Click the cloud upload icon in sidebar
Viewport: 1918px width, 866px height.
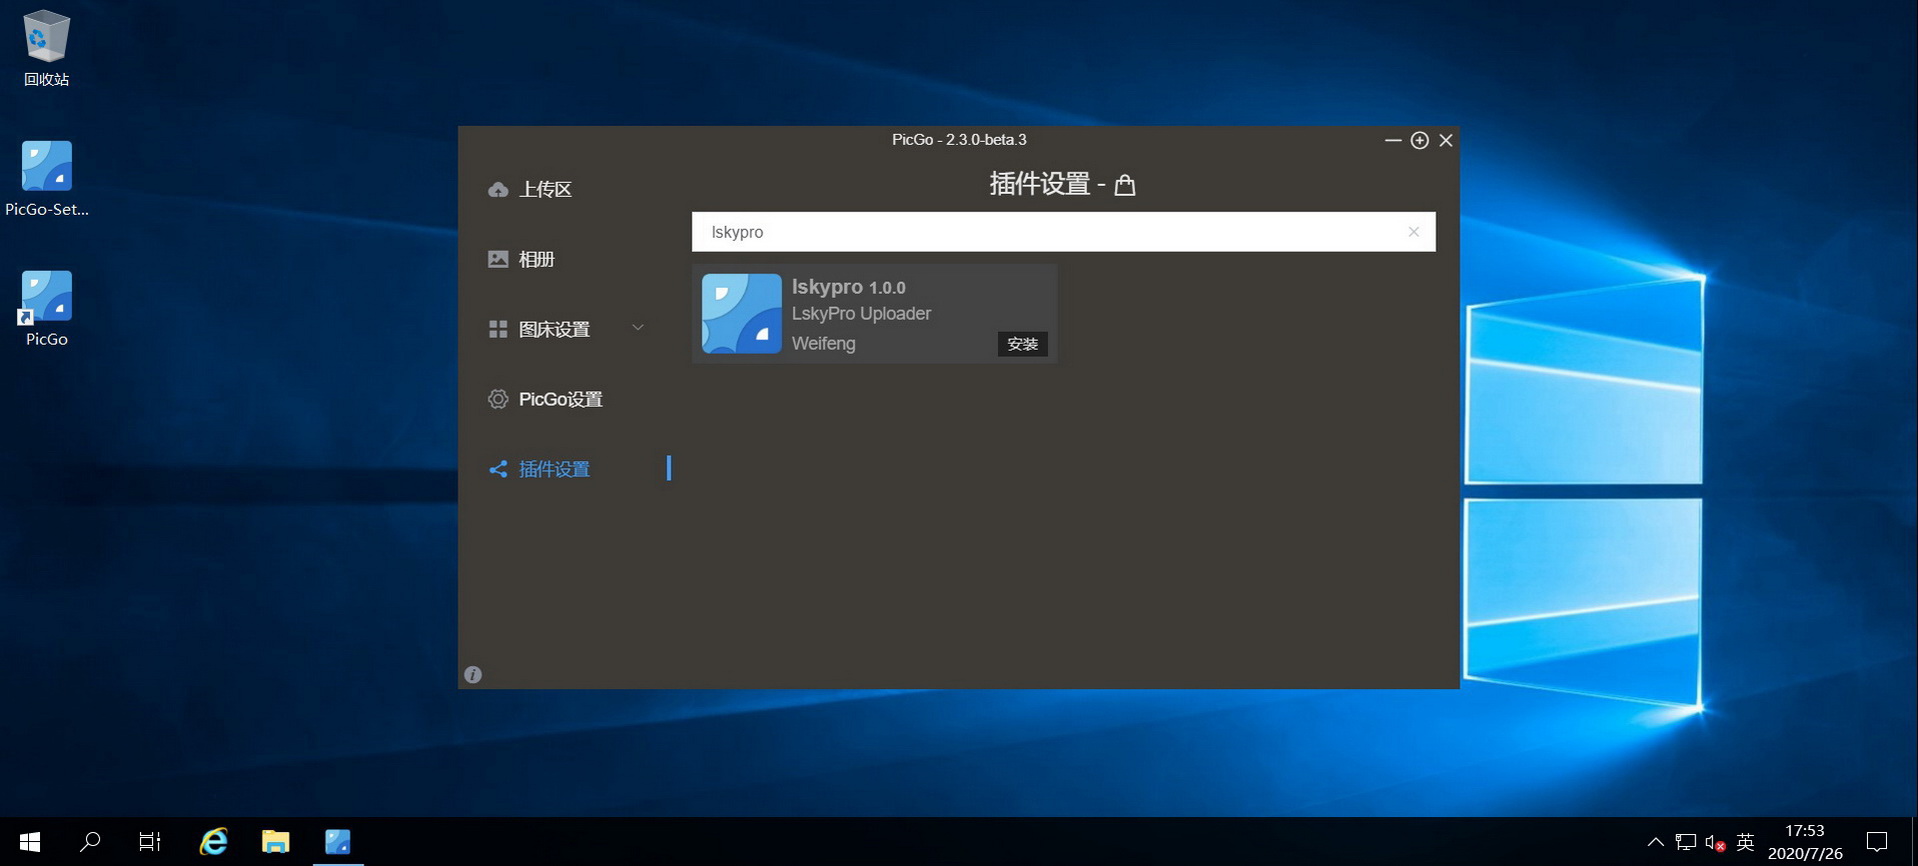click(498, 189)
